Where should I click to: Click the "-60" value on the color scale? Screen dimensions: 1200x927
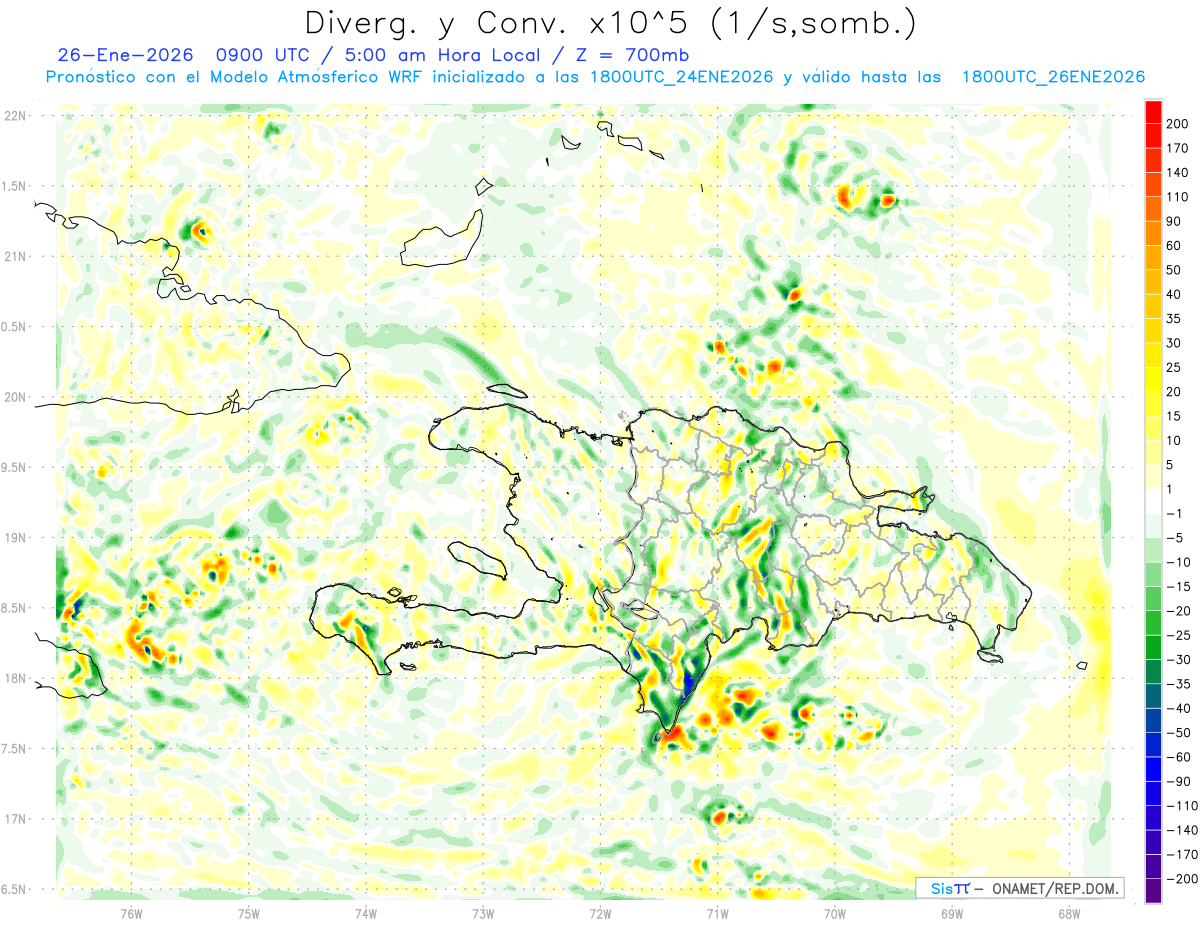[x=1178, y=757]
